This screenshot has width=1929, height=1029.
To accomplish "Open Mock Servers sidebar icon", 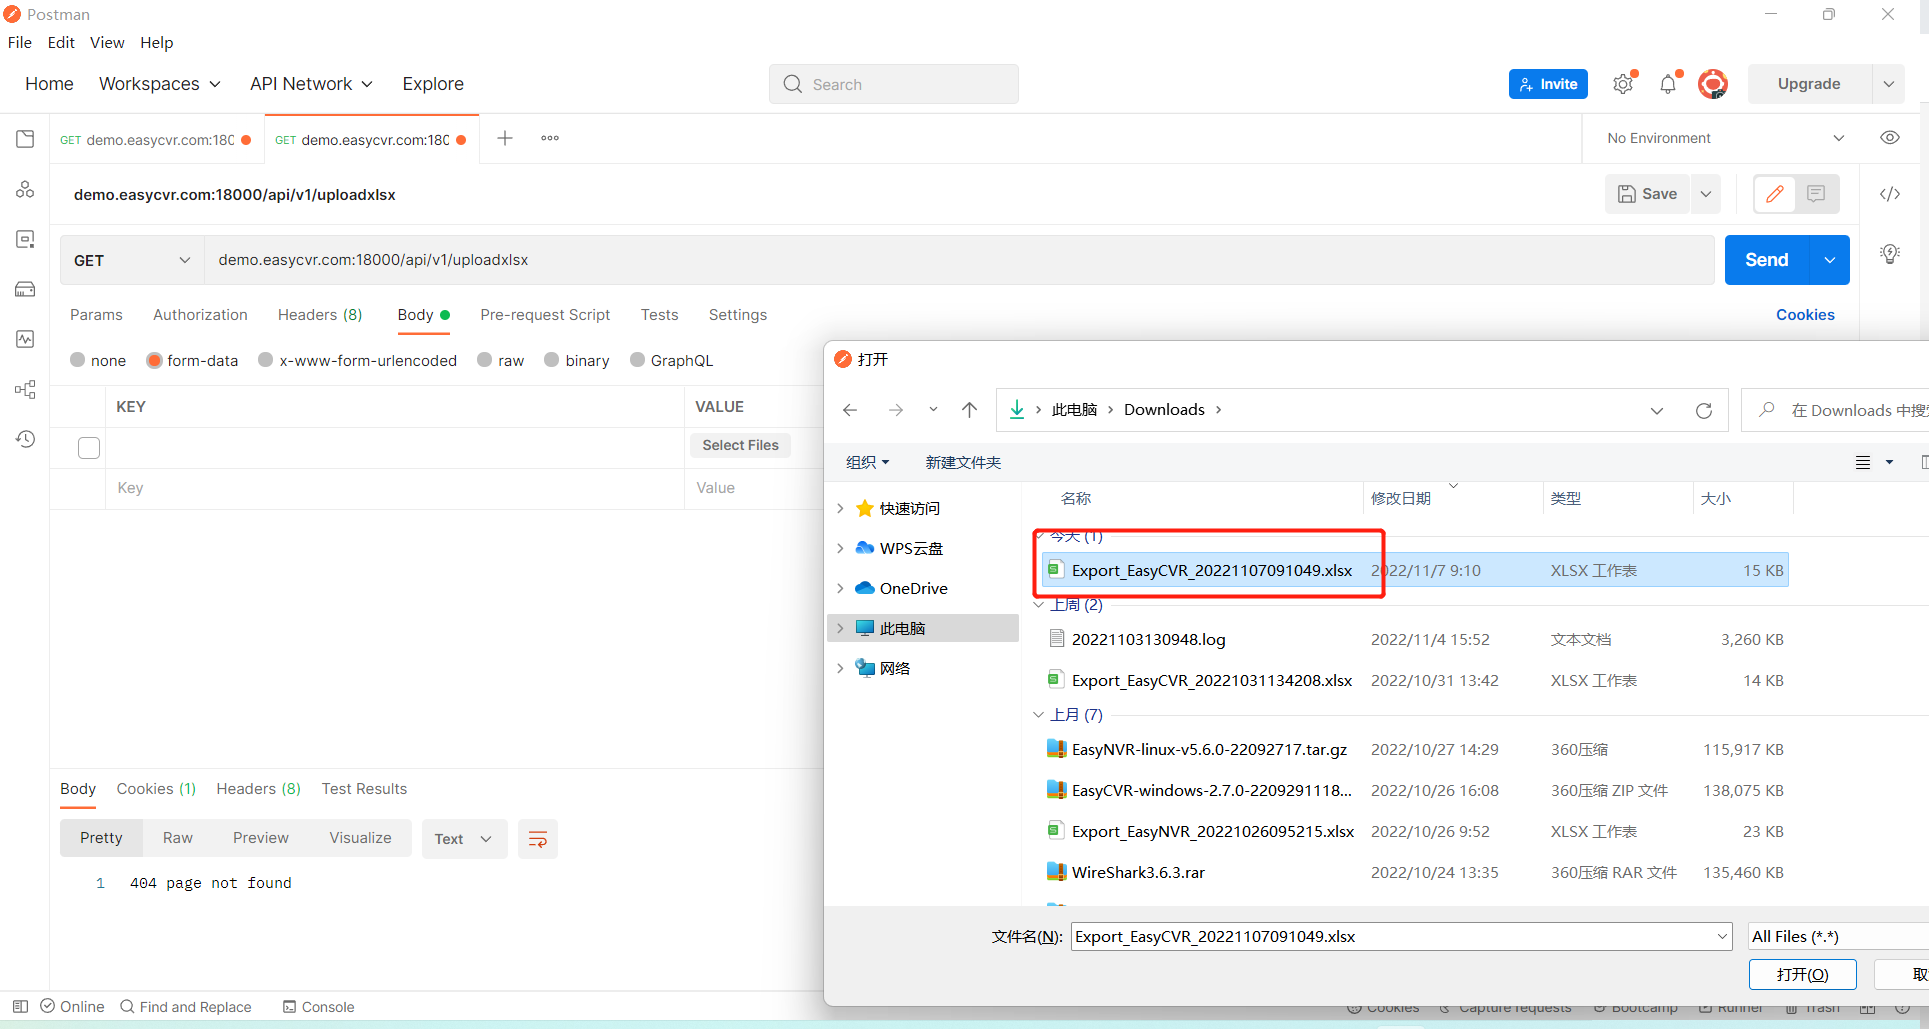I will (x=25, y=289).
